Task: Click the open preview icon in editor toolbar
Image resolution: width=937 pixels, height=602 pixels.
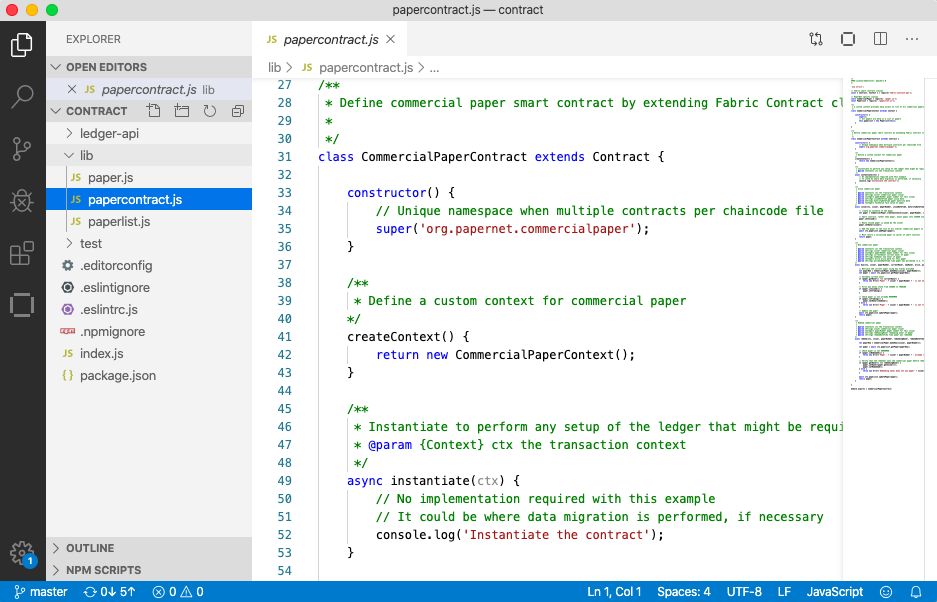Action: point(848,39)
